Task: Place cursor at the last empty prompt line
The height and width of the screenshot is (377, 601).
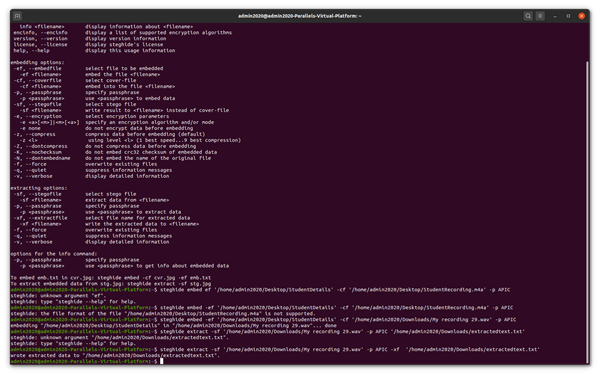Action: tap(161, 361)
